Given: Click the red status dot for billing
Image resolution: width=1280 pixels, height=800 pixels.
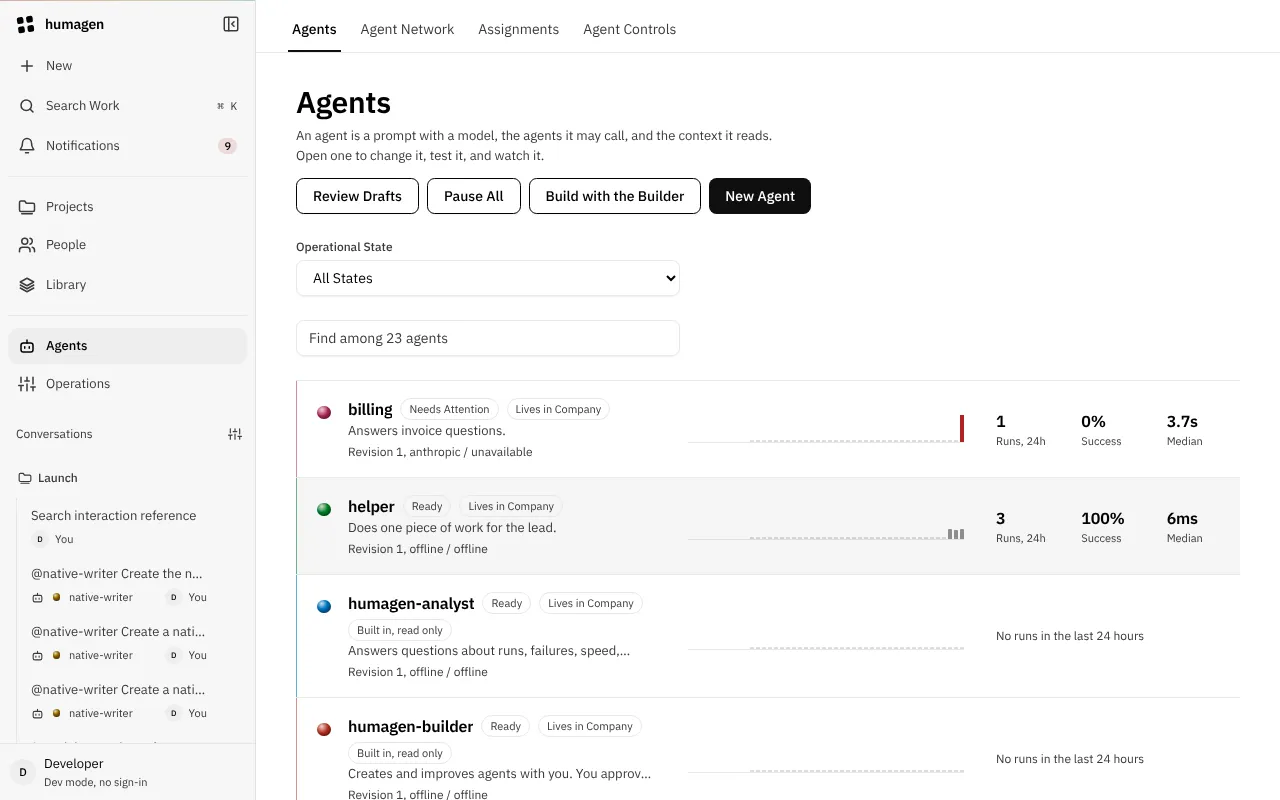Looking at the screenshot, I should coord(324,412).
